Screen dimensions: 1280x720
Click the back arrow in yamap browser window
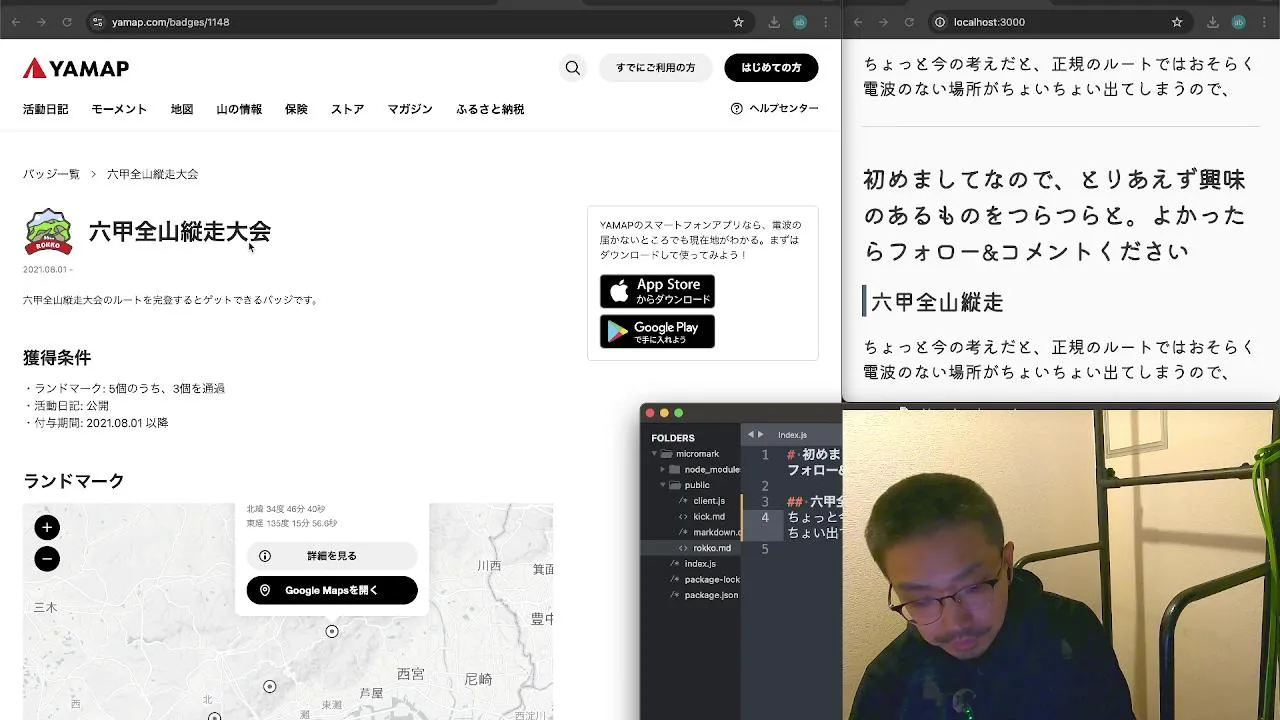click(16, 22)
